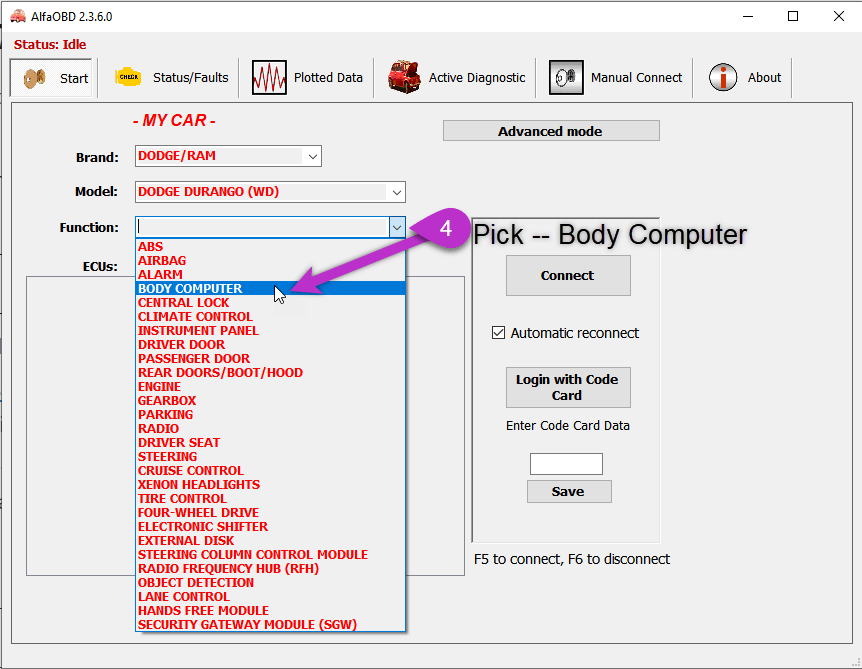Switch to Active Diagnostic tab
862x669 pixels.
[456, 78]
